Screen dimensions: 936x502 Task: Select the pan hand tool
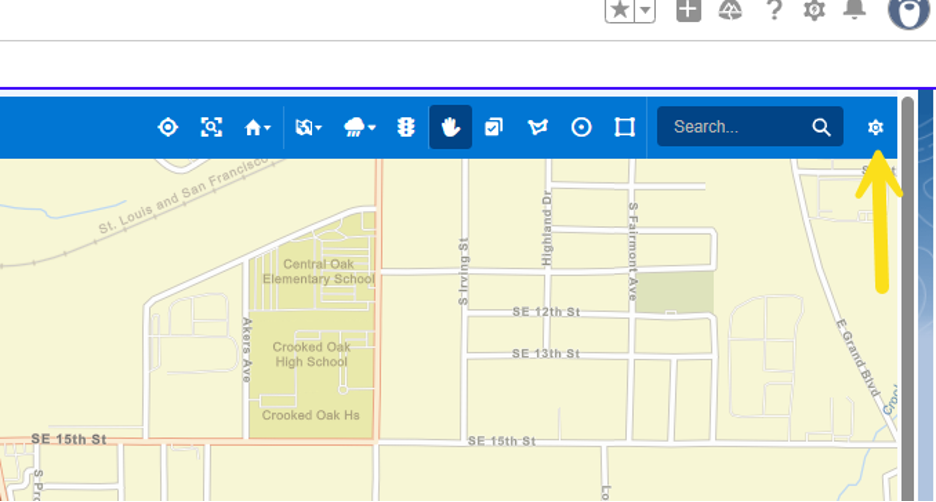click(x=451, y=127)
